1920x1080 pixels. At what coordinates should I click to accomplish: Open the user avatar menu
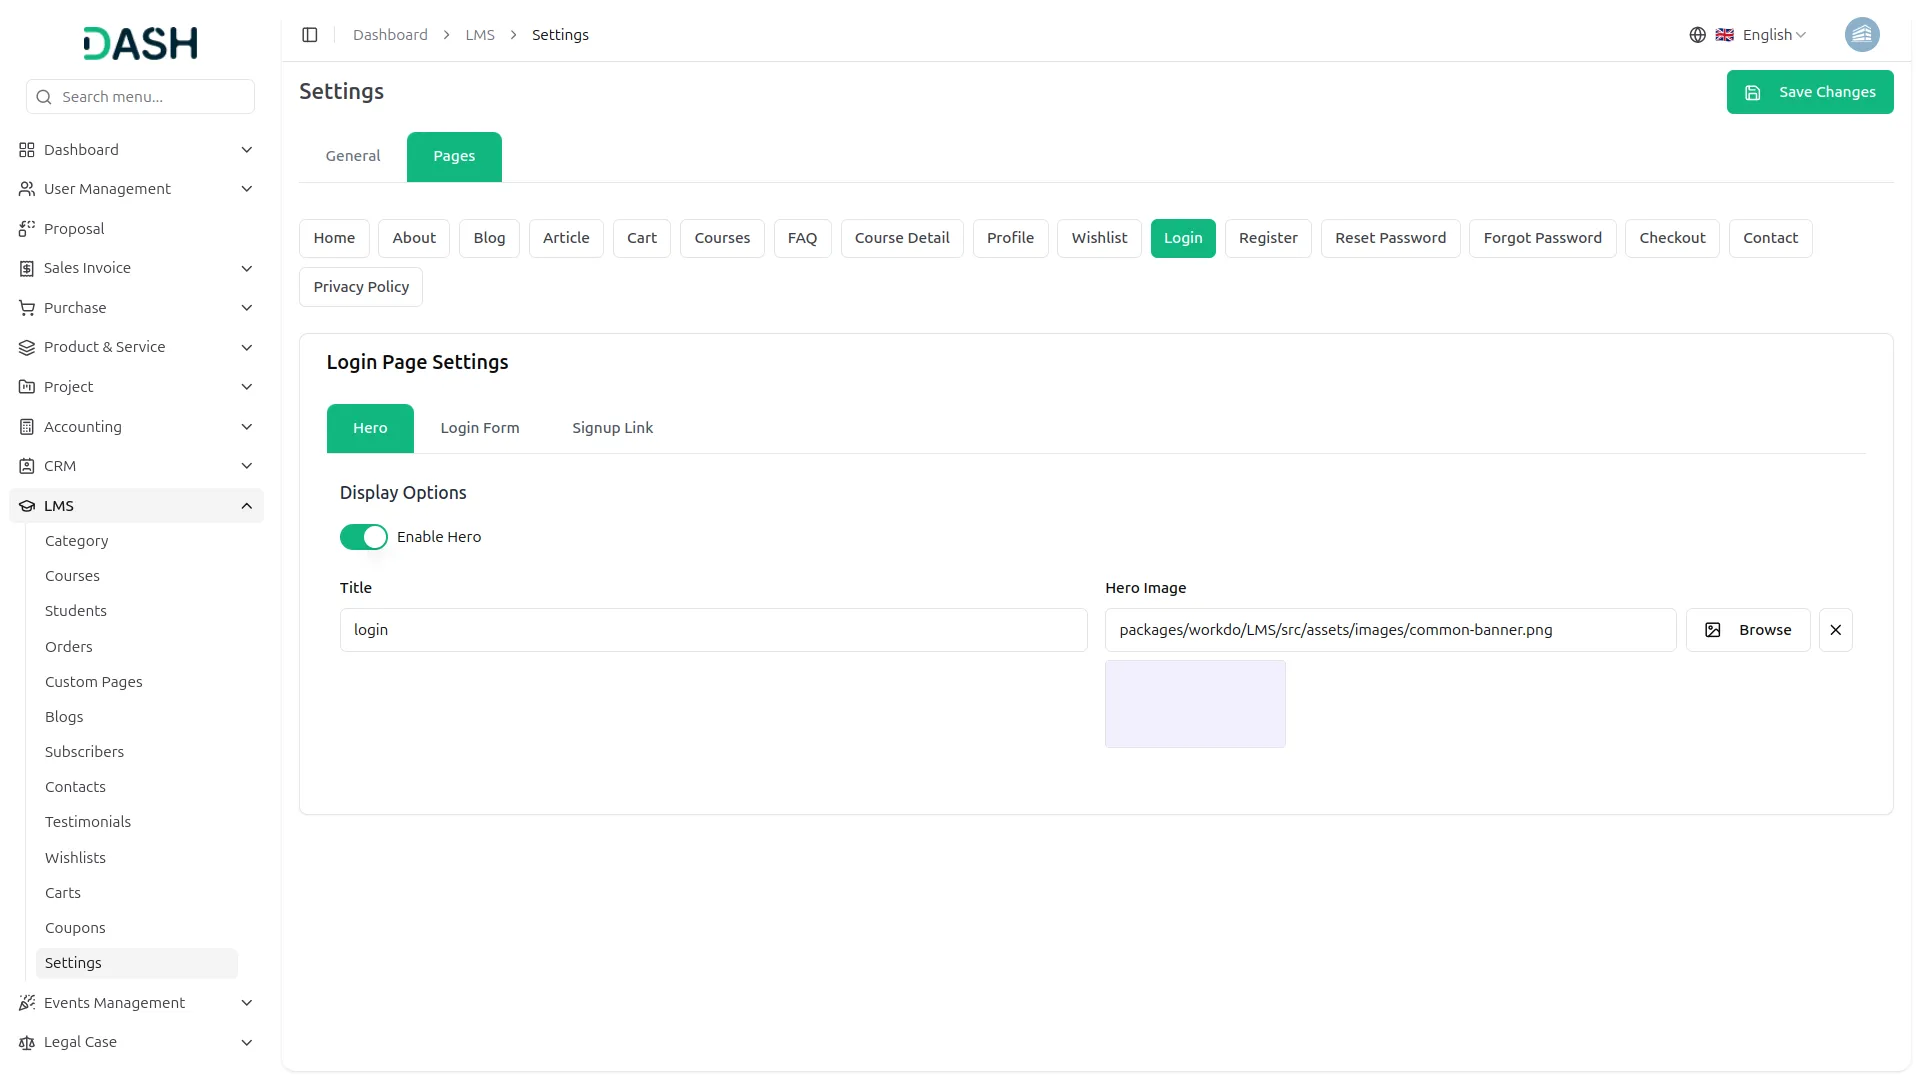coord(1861,35)
